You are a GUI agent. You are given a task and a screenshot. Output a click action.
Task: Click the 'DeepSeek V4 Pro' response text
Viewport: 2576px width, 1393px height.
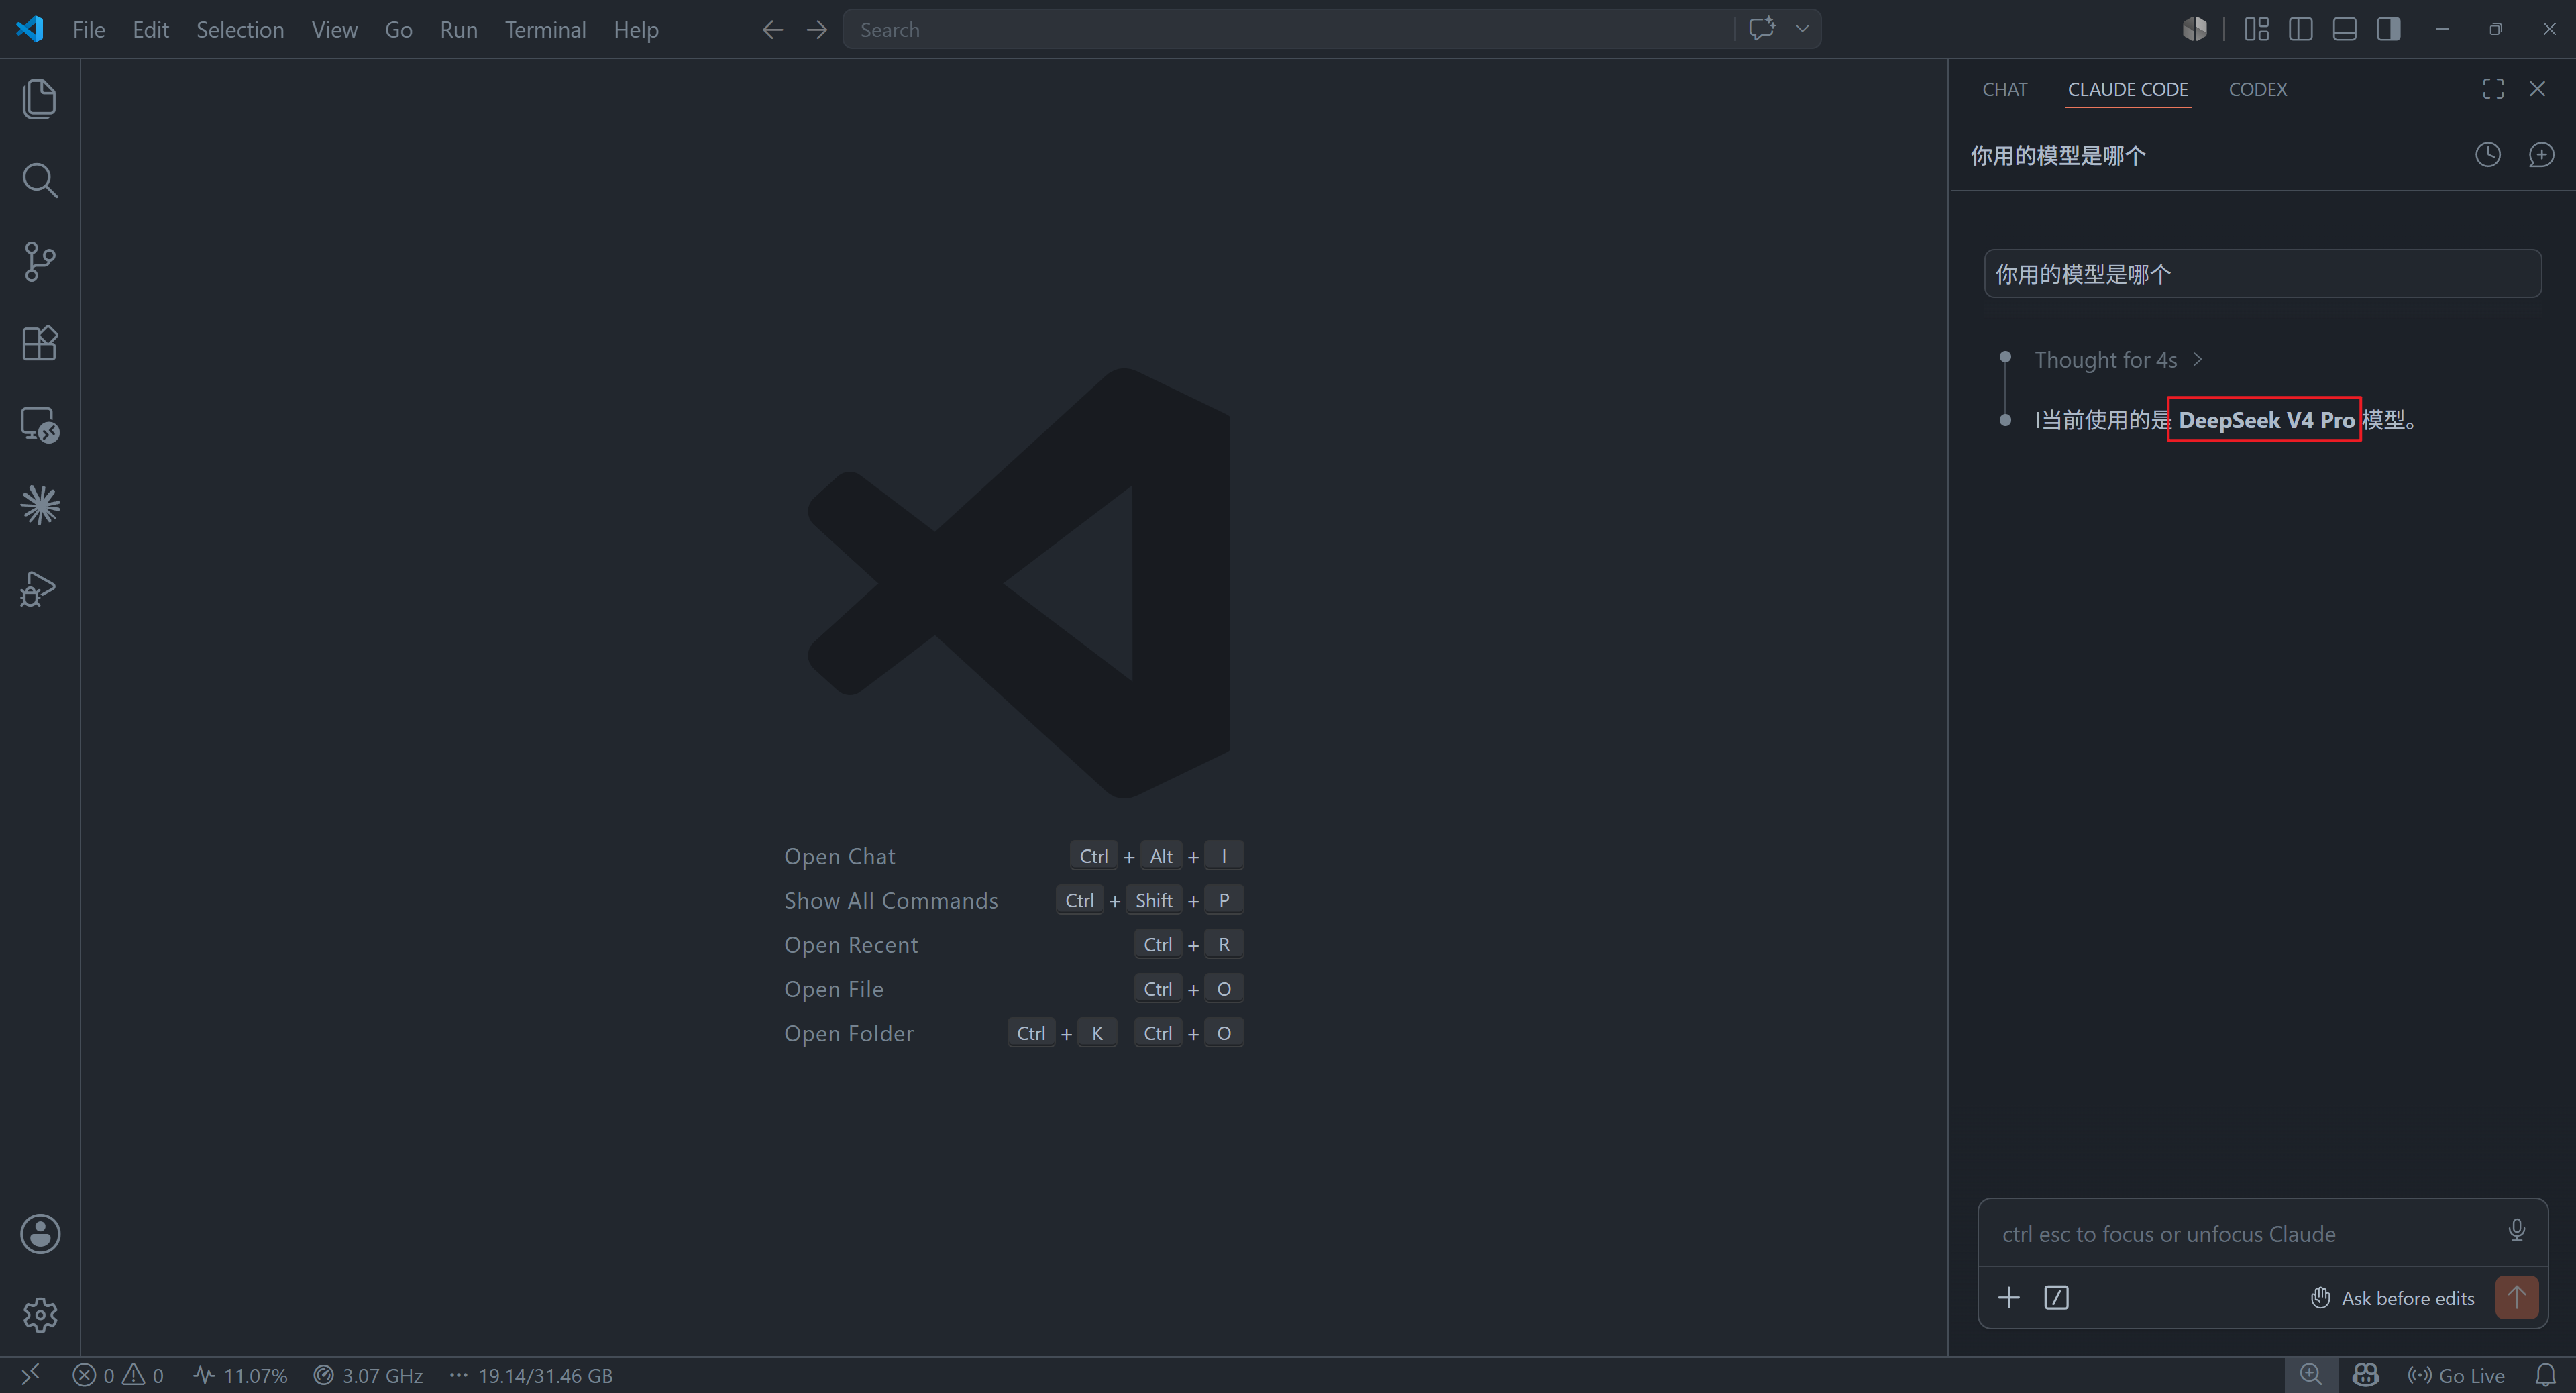tap(2267, 420)
